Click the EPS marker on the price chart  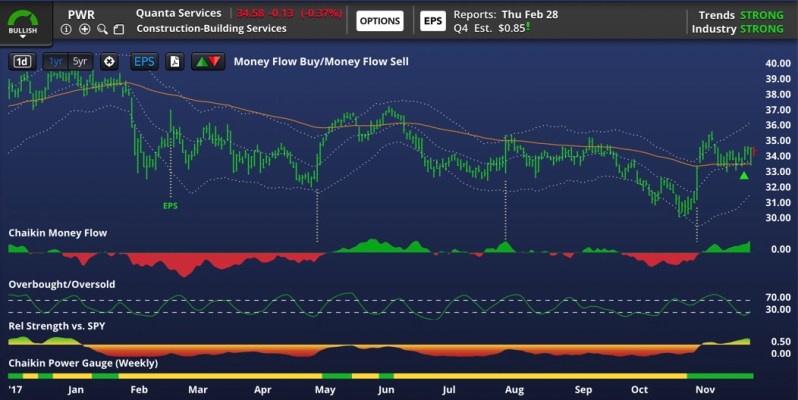click(x=170, y=205)
